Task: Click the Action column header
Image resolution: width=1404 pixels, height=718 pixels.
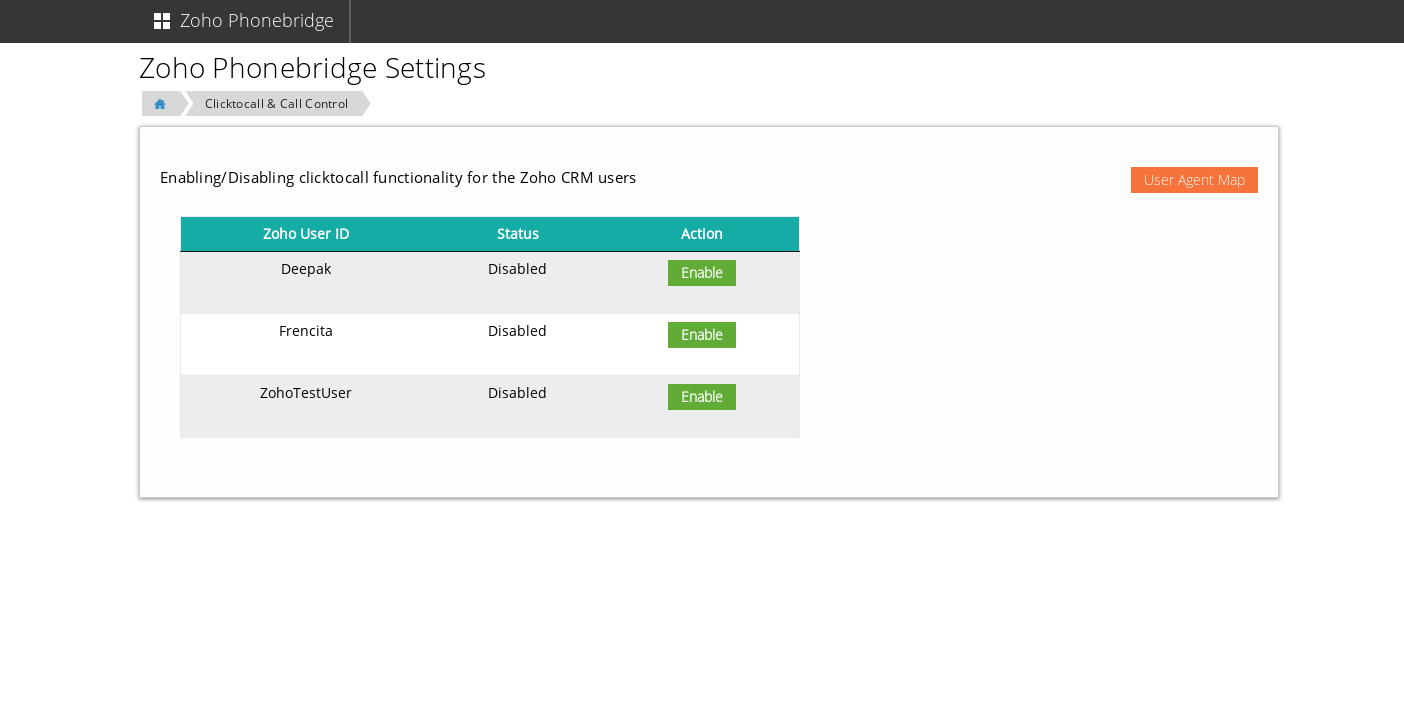Action: point(702,234)
